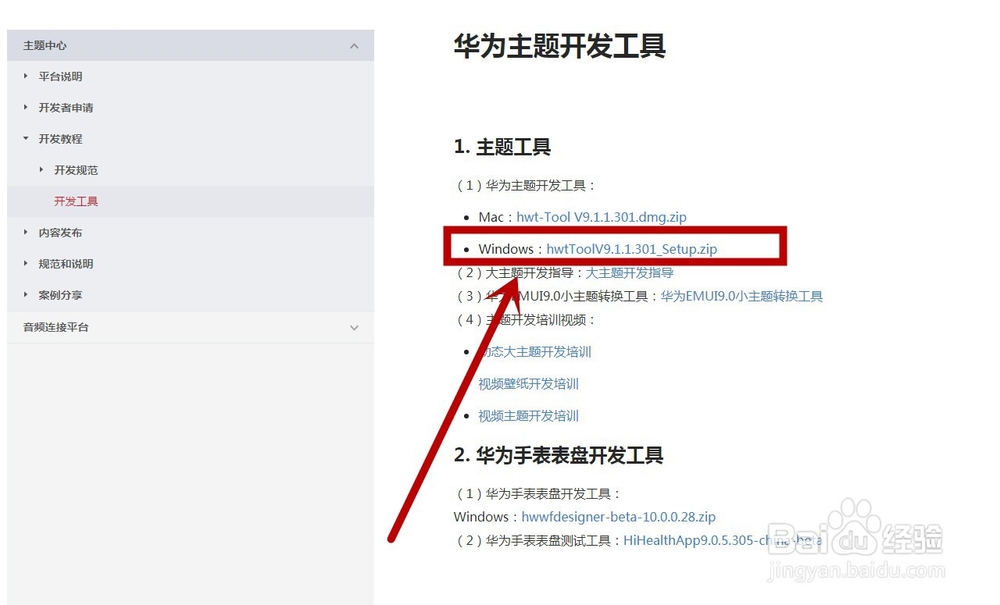The height and width of the screenshot is (605, 1000).
Task: Click the (1) 华为手表表盘开发工具 label
Action: pyautogui.click(x=538, y=494)
